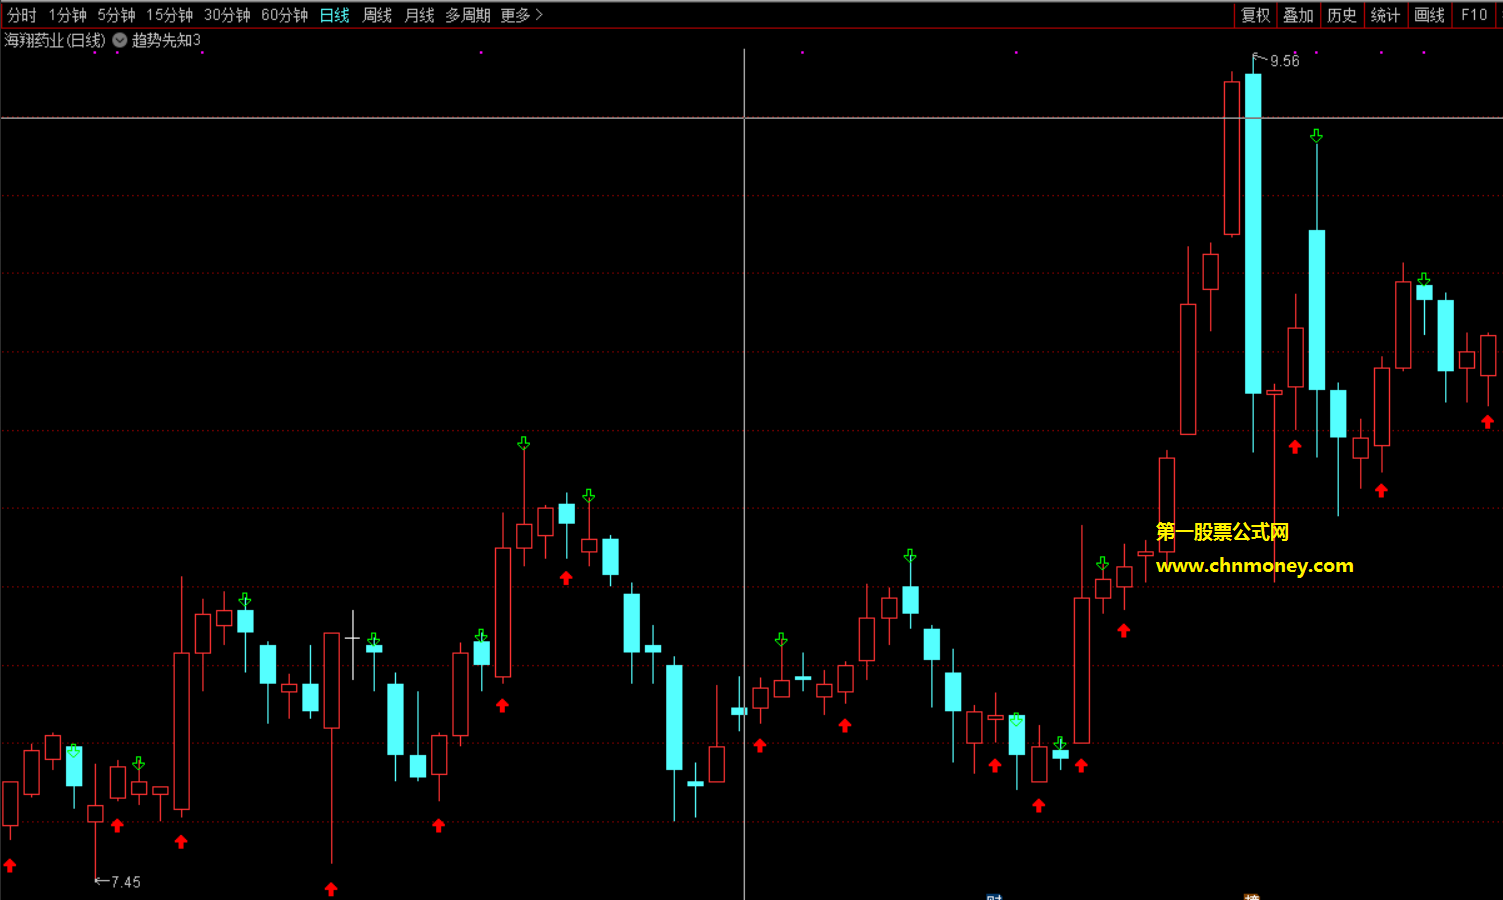Click the red up arrow at the bottom-left chart corner
Screen dimensions: 1503x900
(10, 865)
